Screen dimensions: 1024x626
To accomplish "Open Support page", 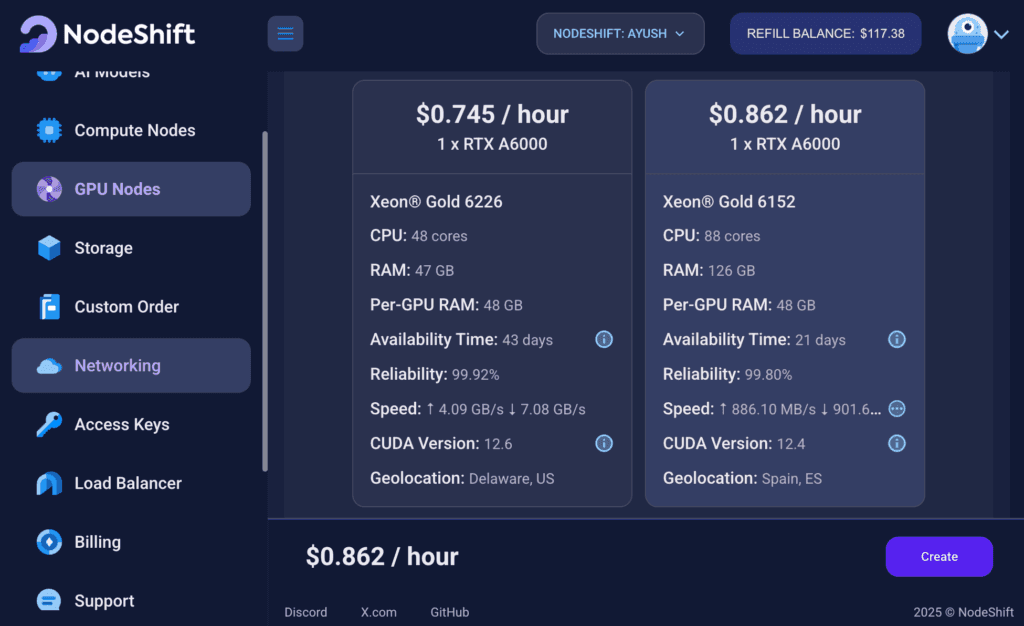I will pyautogui.click(x=131, y=601).
